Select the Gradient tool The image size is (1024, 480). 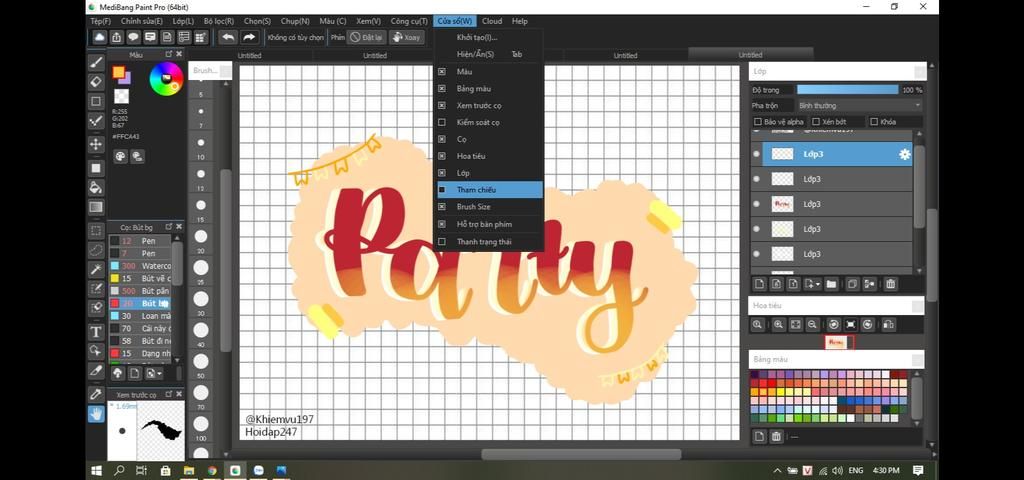[96, 208]
